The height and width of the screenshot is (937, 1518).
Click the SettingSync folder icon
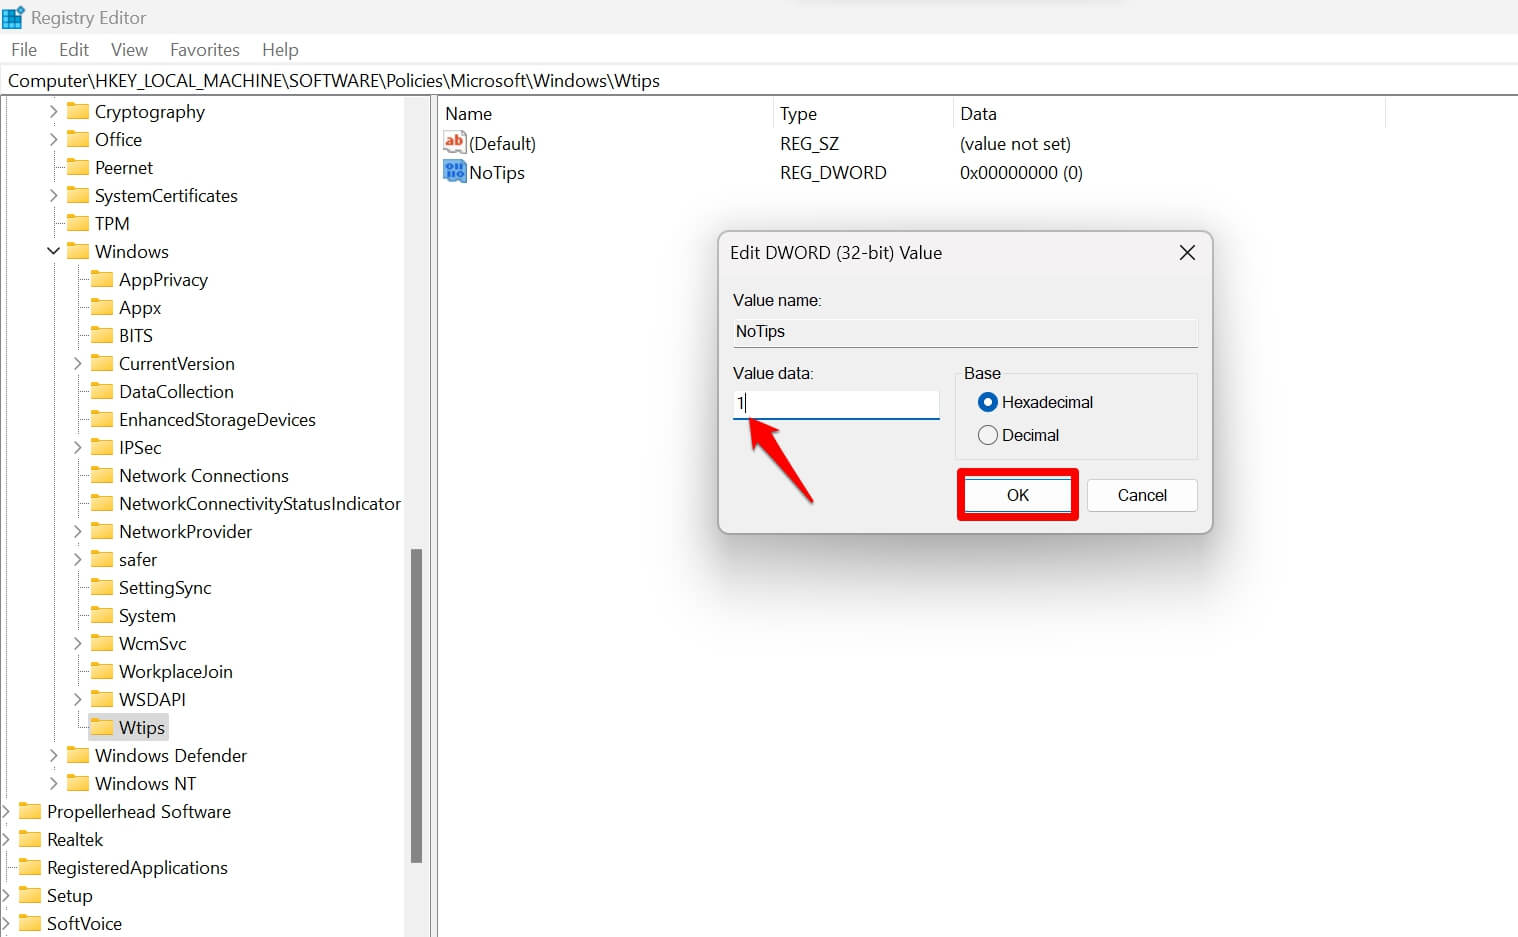(x=102, y=587)
